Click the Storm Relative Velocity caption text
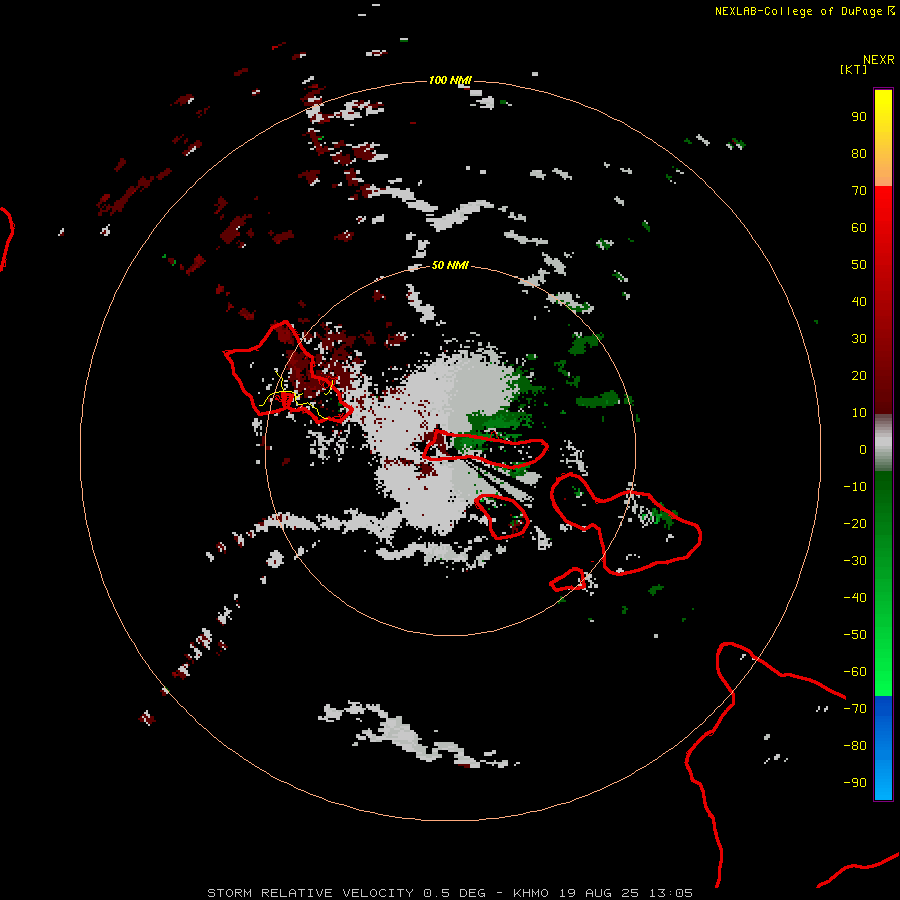This screenshot has height=900, width=900. (450, 893)
